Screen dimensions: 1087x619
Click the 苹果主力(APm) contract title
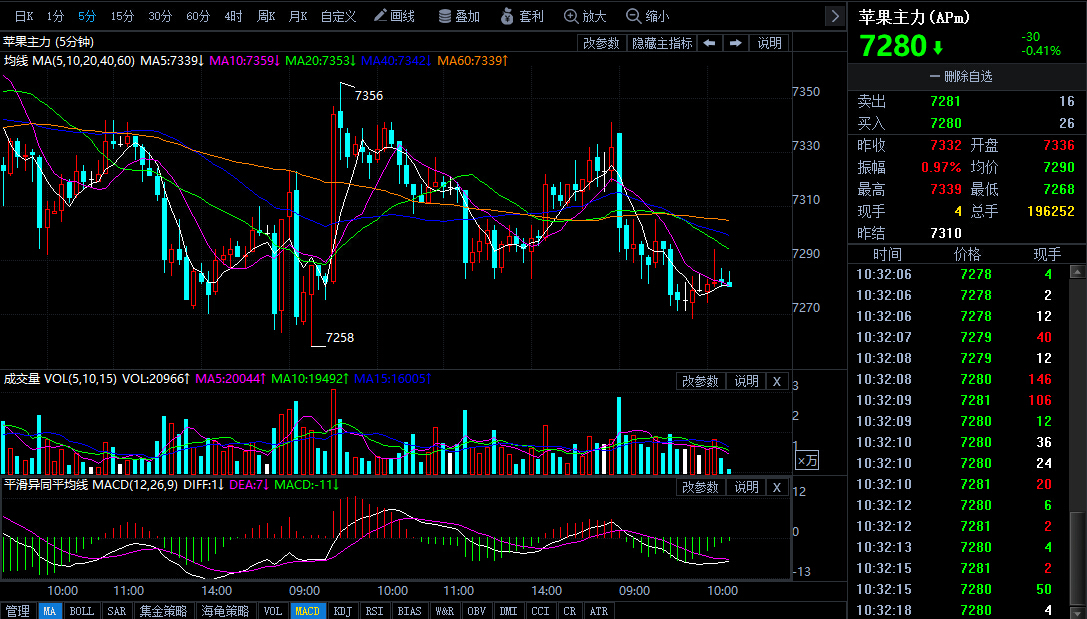914,17
